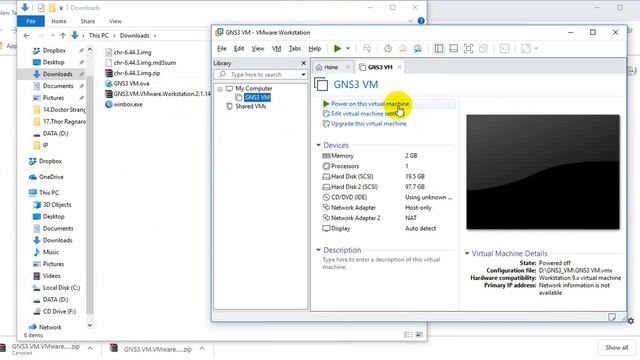Select Local Disk (C:) in navigation pane
The height and width of the screenshot is (360, 640).
(61, 288)
